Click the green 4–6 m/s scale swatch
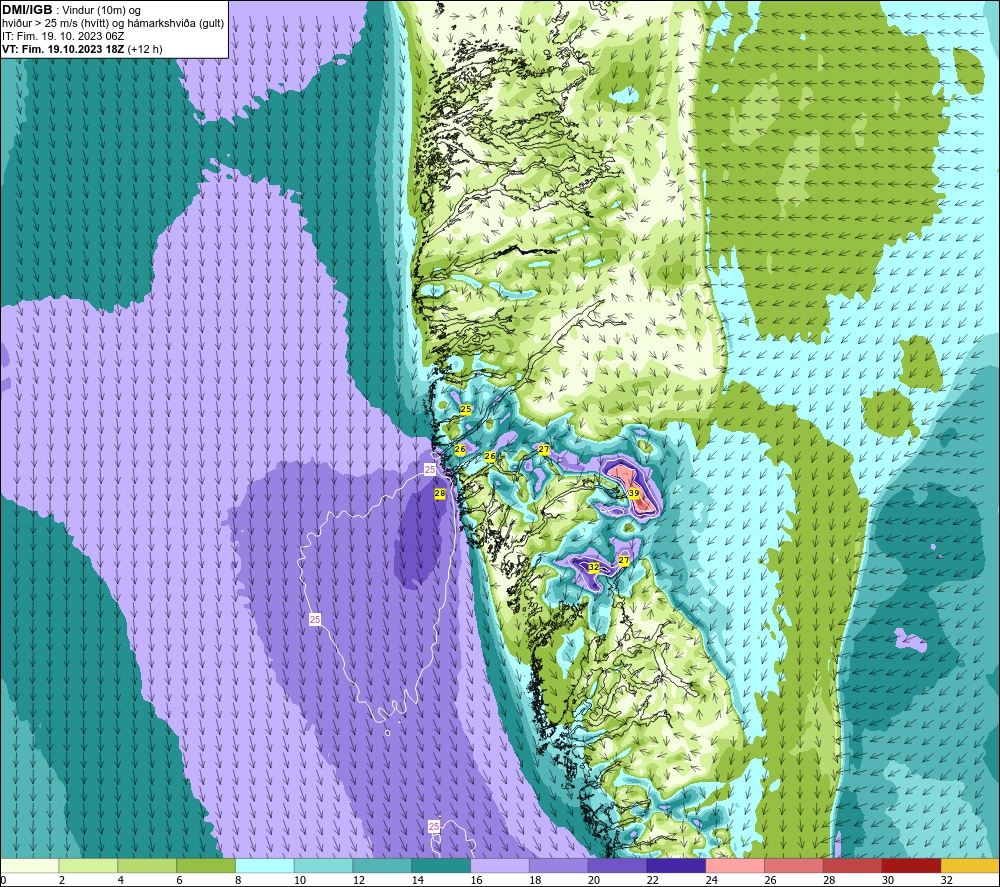 tap(147, 866)
